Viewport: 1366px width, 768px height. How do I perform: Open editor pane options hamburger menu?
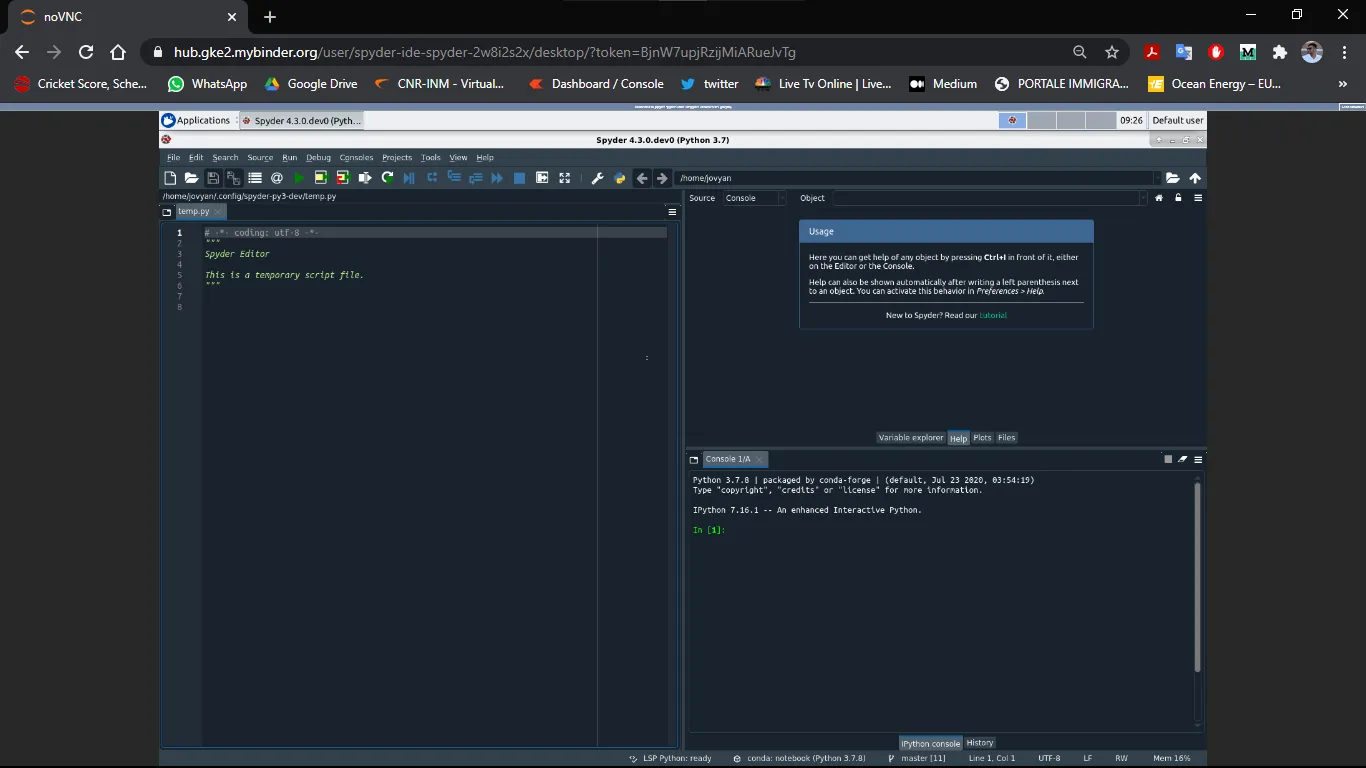point(672,212)
